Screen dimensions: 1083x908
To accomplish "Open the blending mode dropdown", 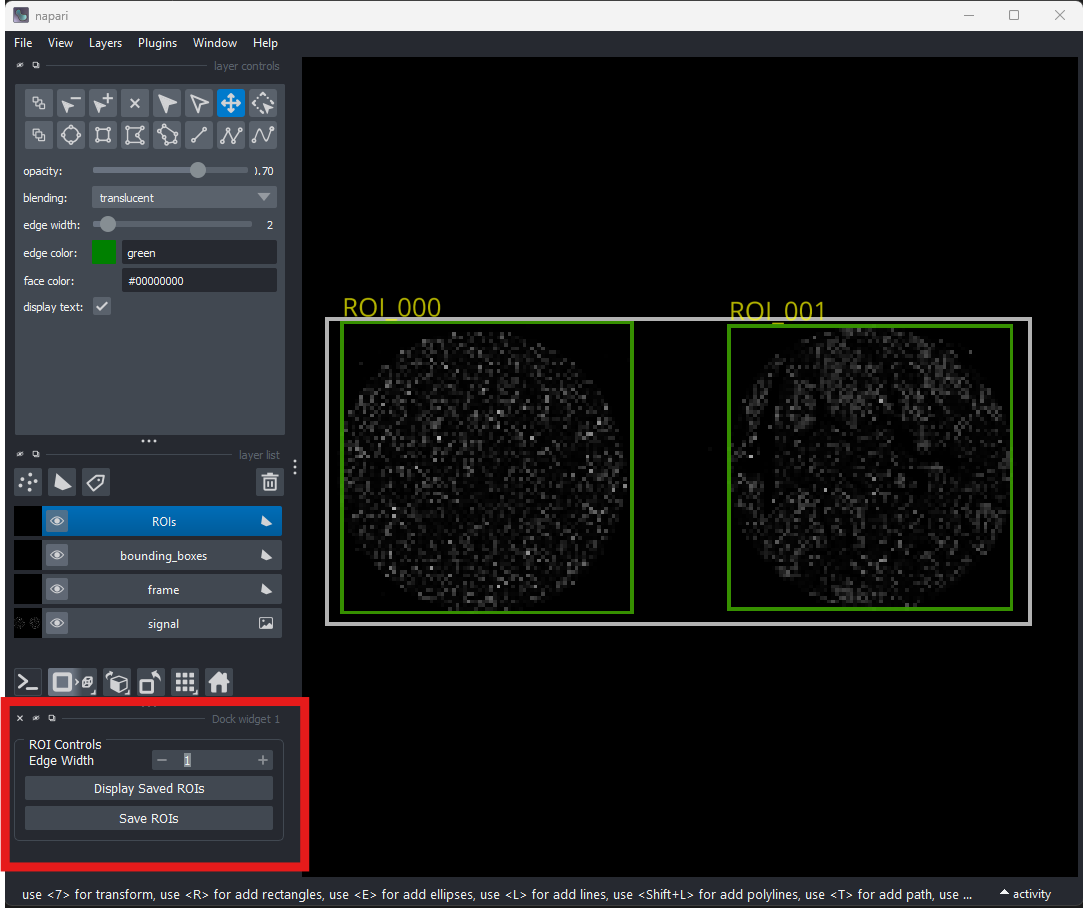I will (x=184, y=198).
